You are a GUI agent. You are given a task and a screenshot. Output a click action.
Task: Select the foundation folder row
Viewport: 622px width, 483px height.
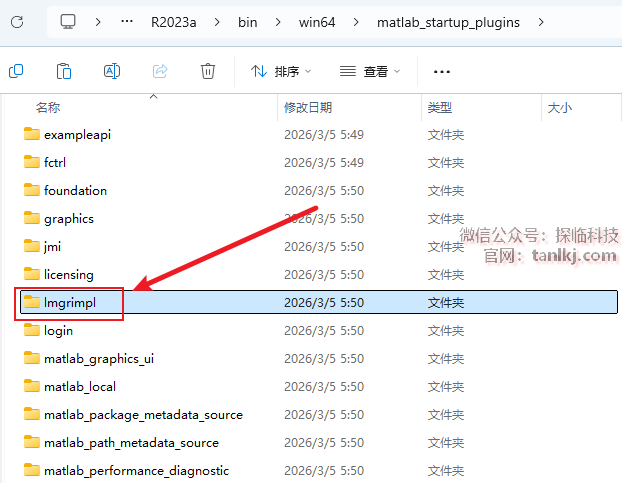tap(75, 190)
